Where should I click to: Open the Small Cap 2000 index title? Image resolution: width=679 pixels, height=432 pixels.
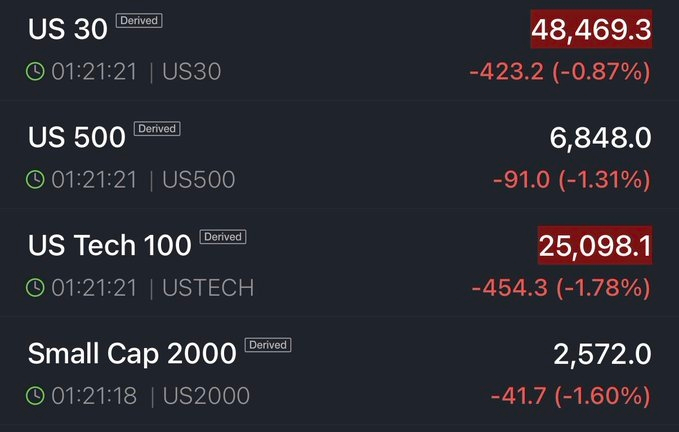(x=132, y=354)
